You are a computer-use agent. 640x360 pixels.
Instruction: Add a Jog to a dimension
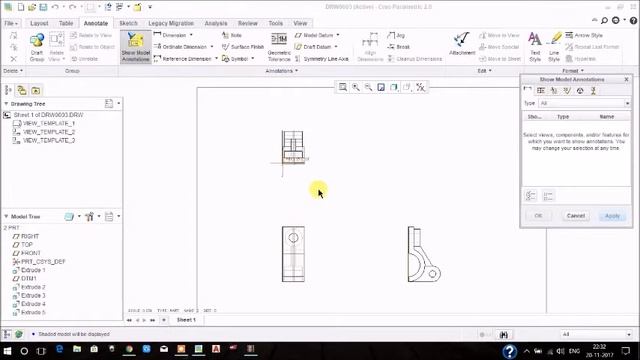pos(396,36)
